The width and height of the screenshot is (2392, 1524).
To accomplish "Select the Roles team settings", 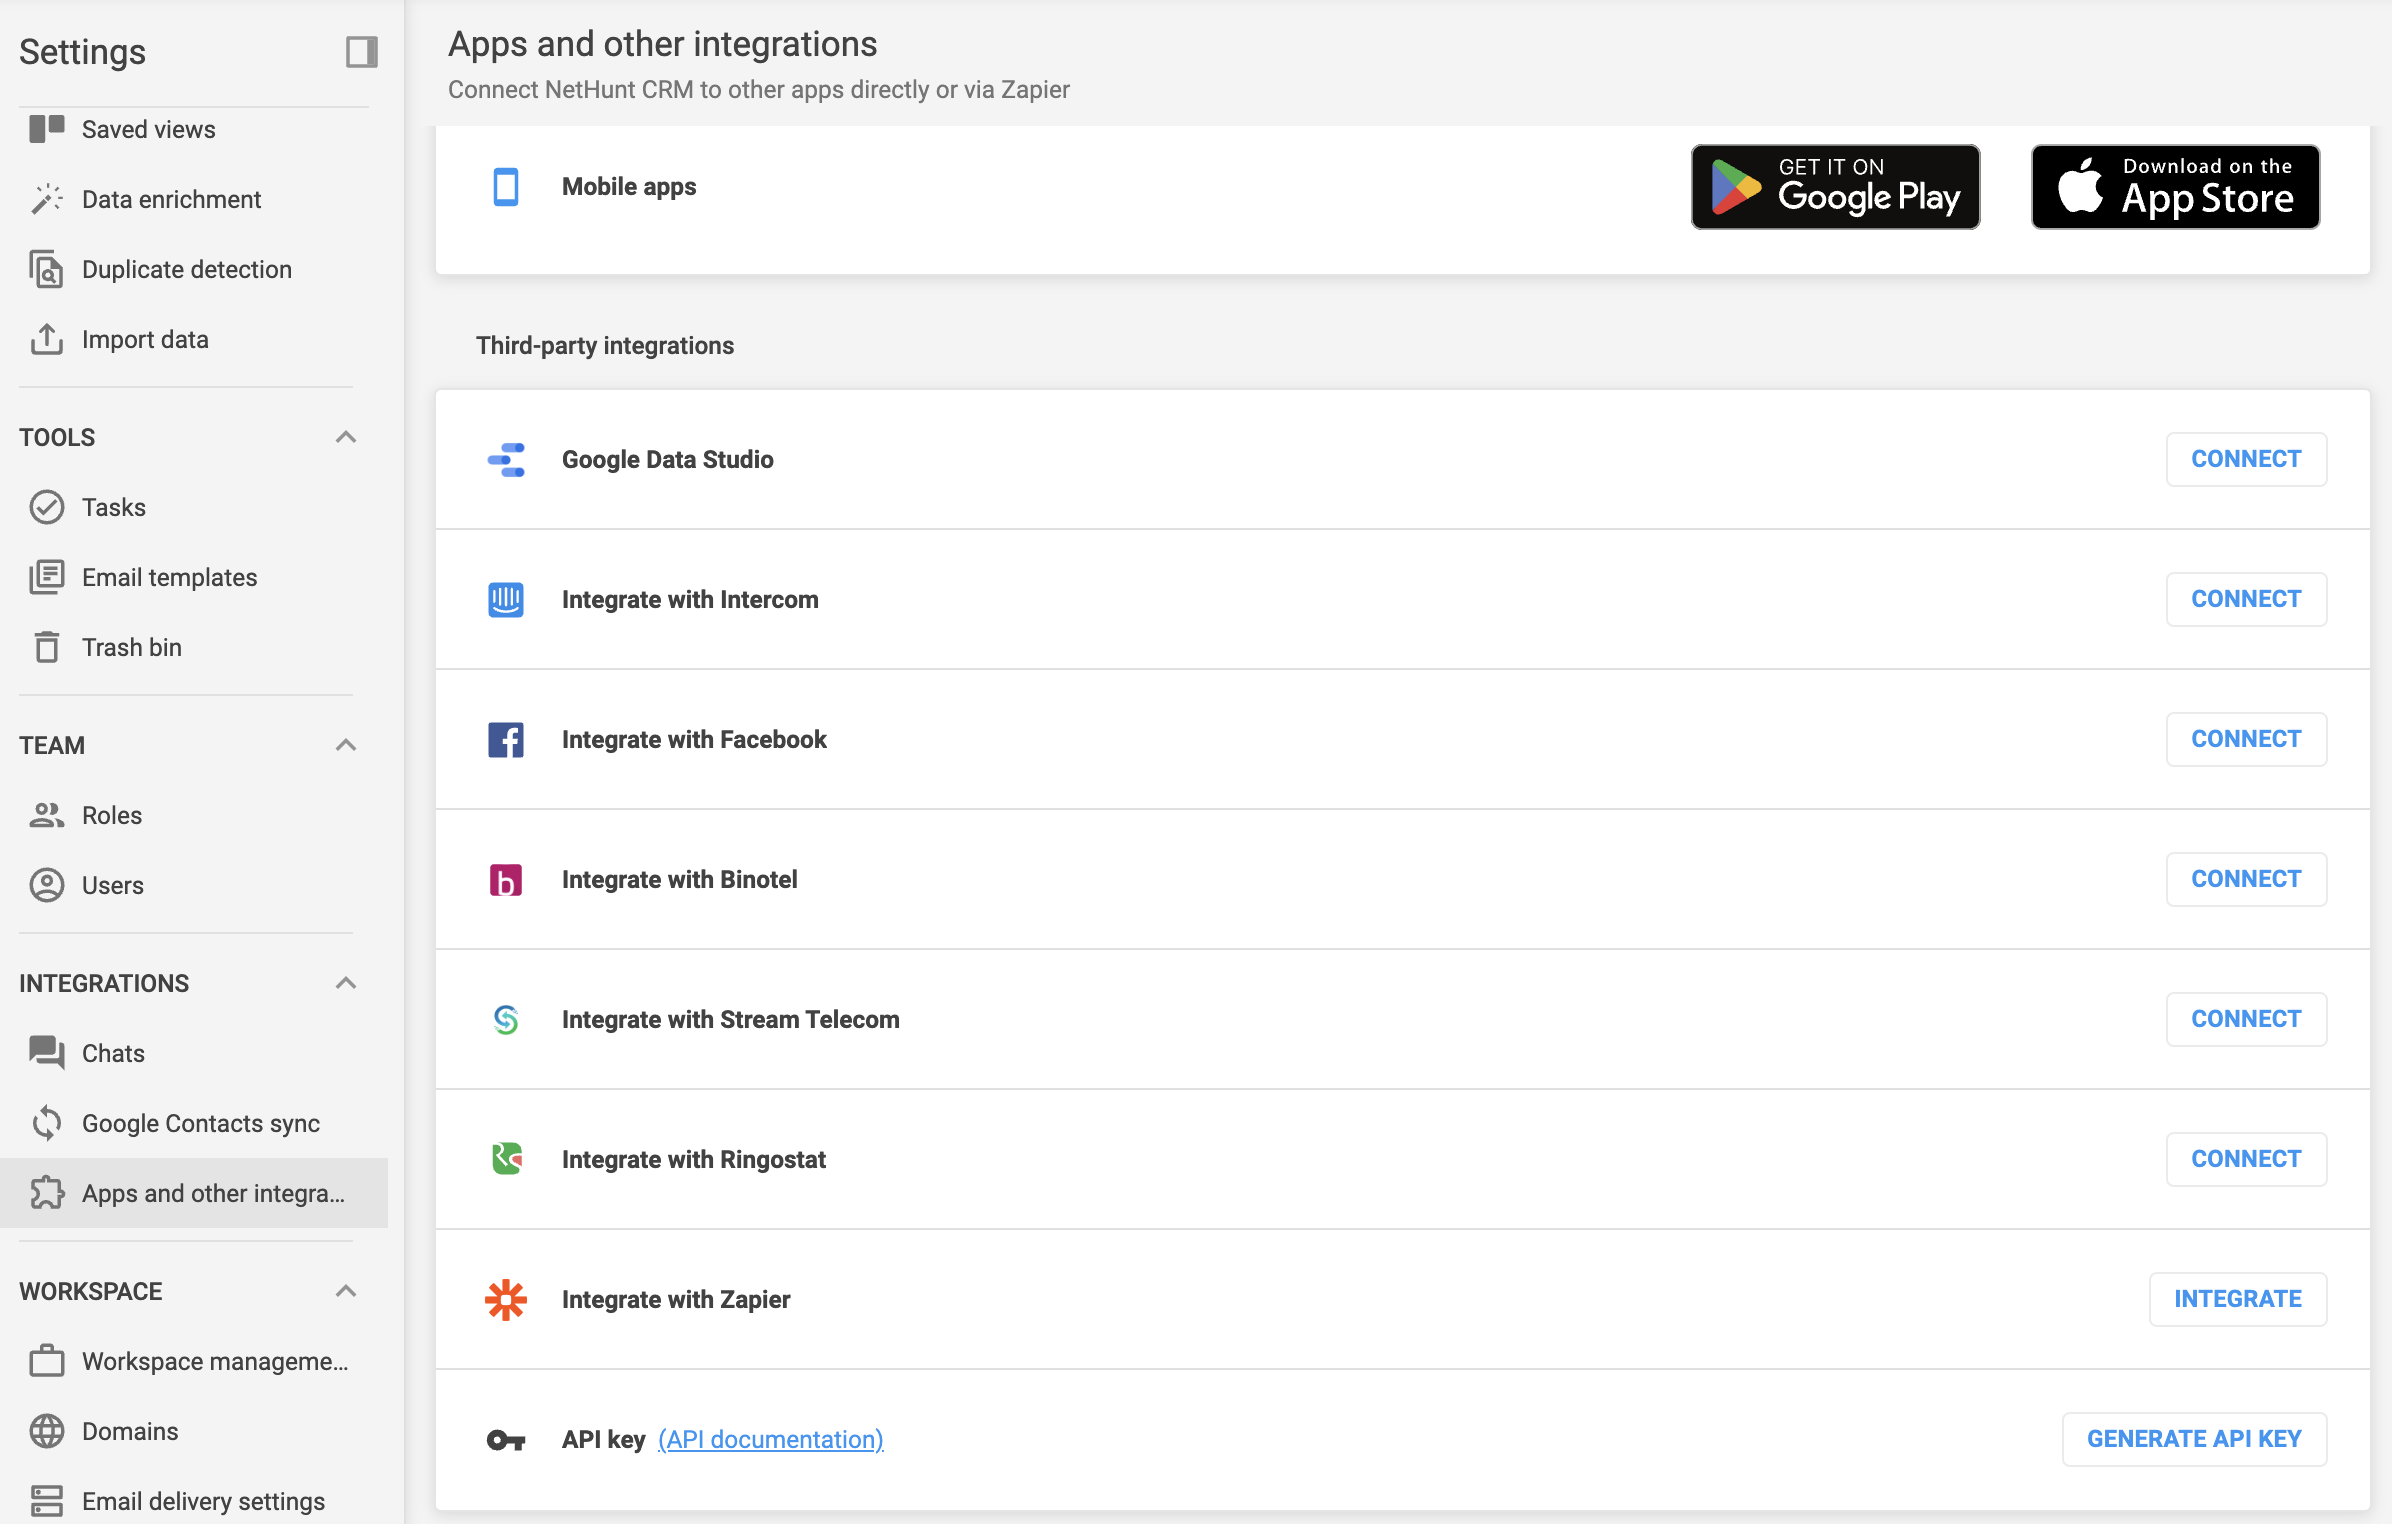I will click(112, 814).
